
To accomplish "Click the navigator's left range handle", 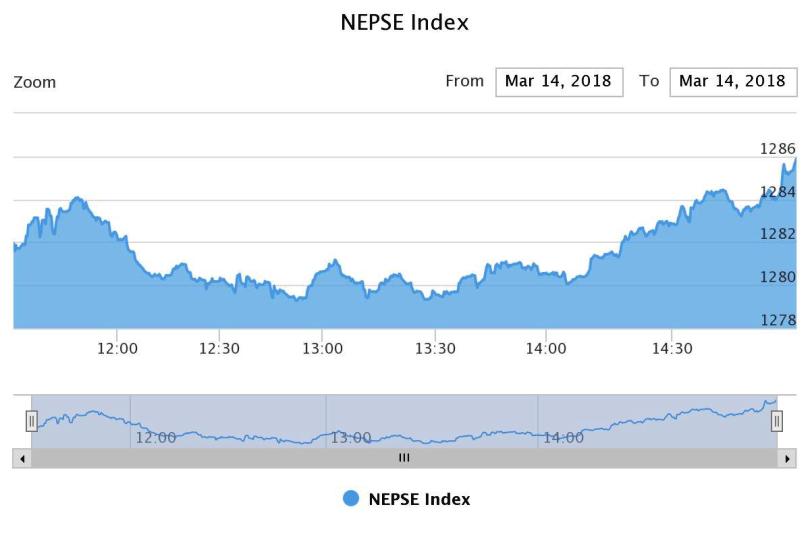I will tap(32, 421).
